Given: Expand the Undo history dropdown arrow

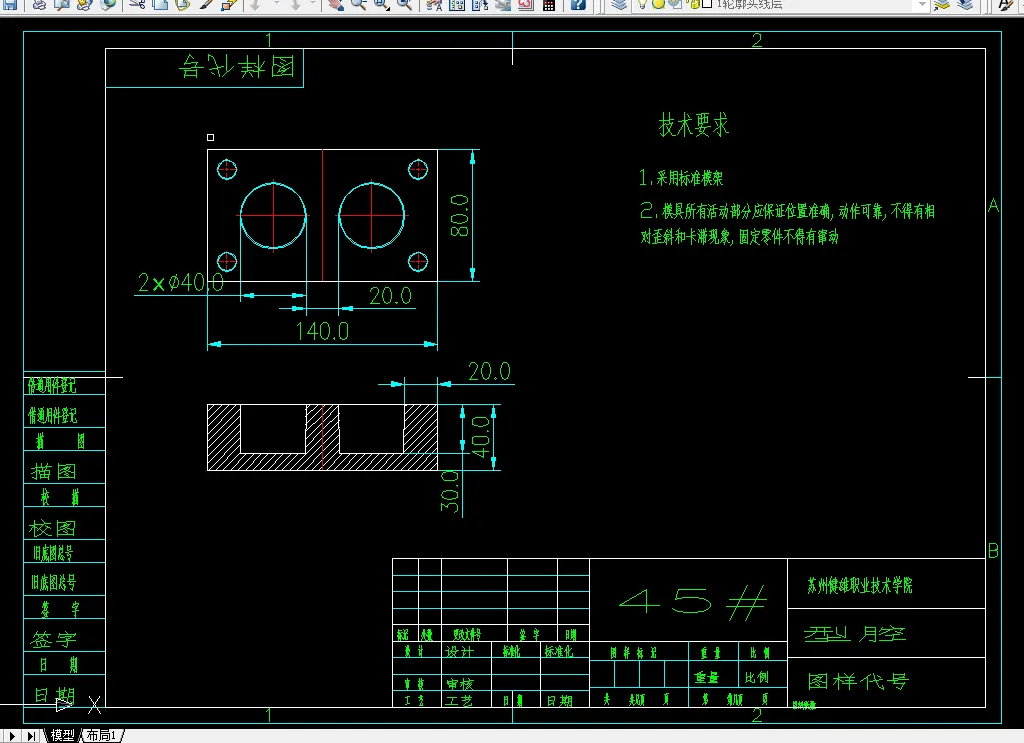Looking at the screenshot, I should click(276, 5).
